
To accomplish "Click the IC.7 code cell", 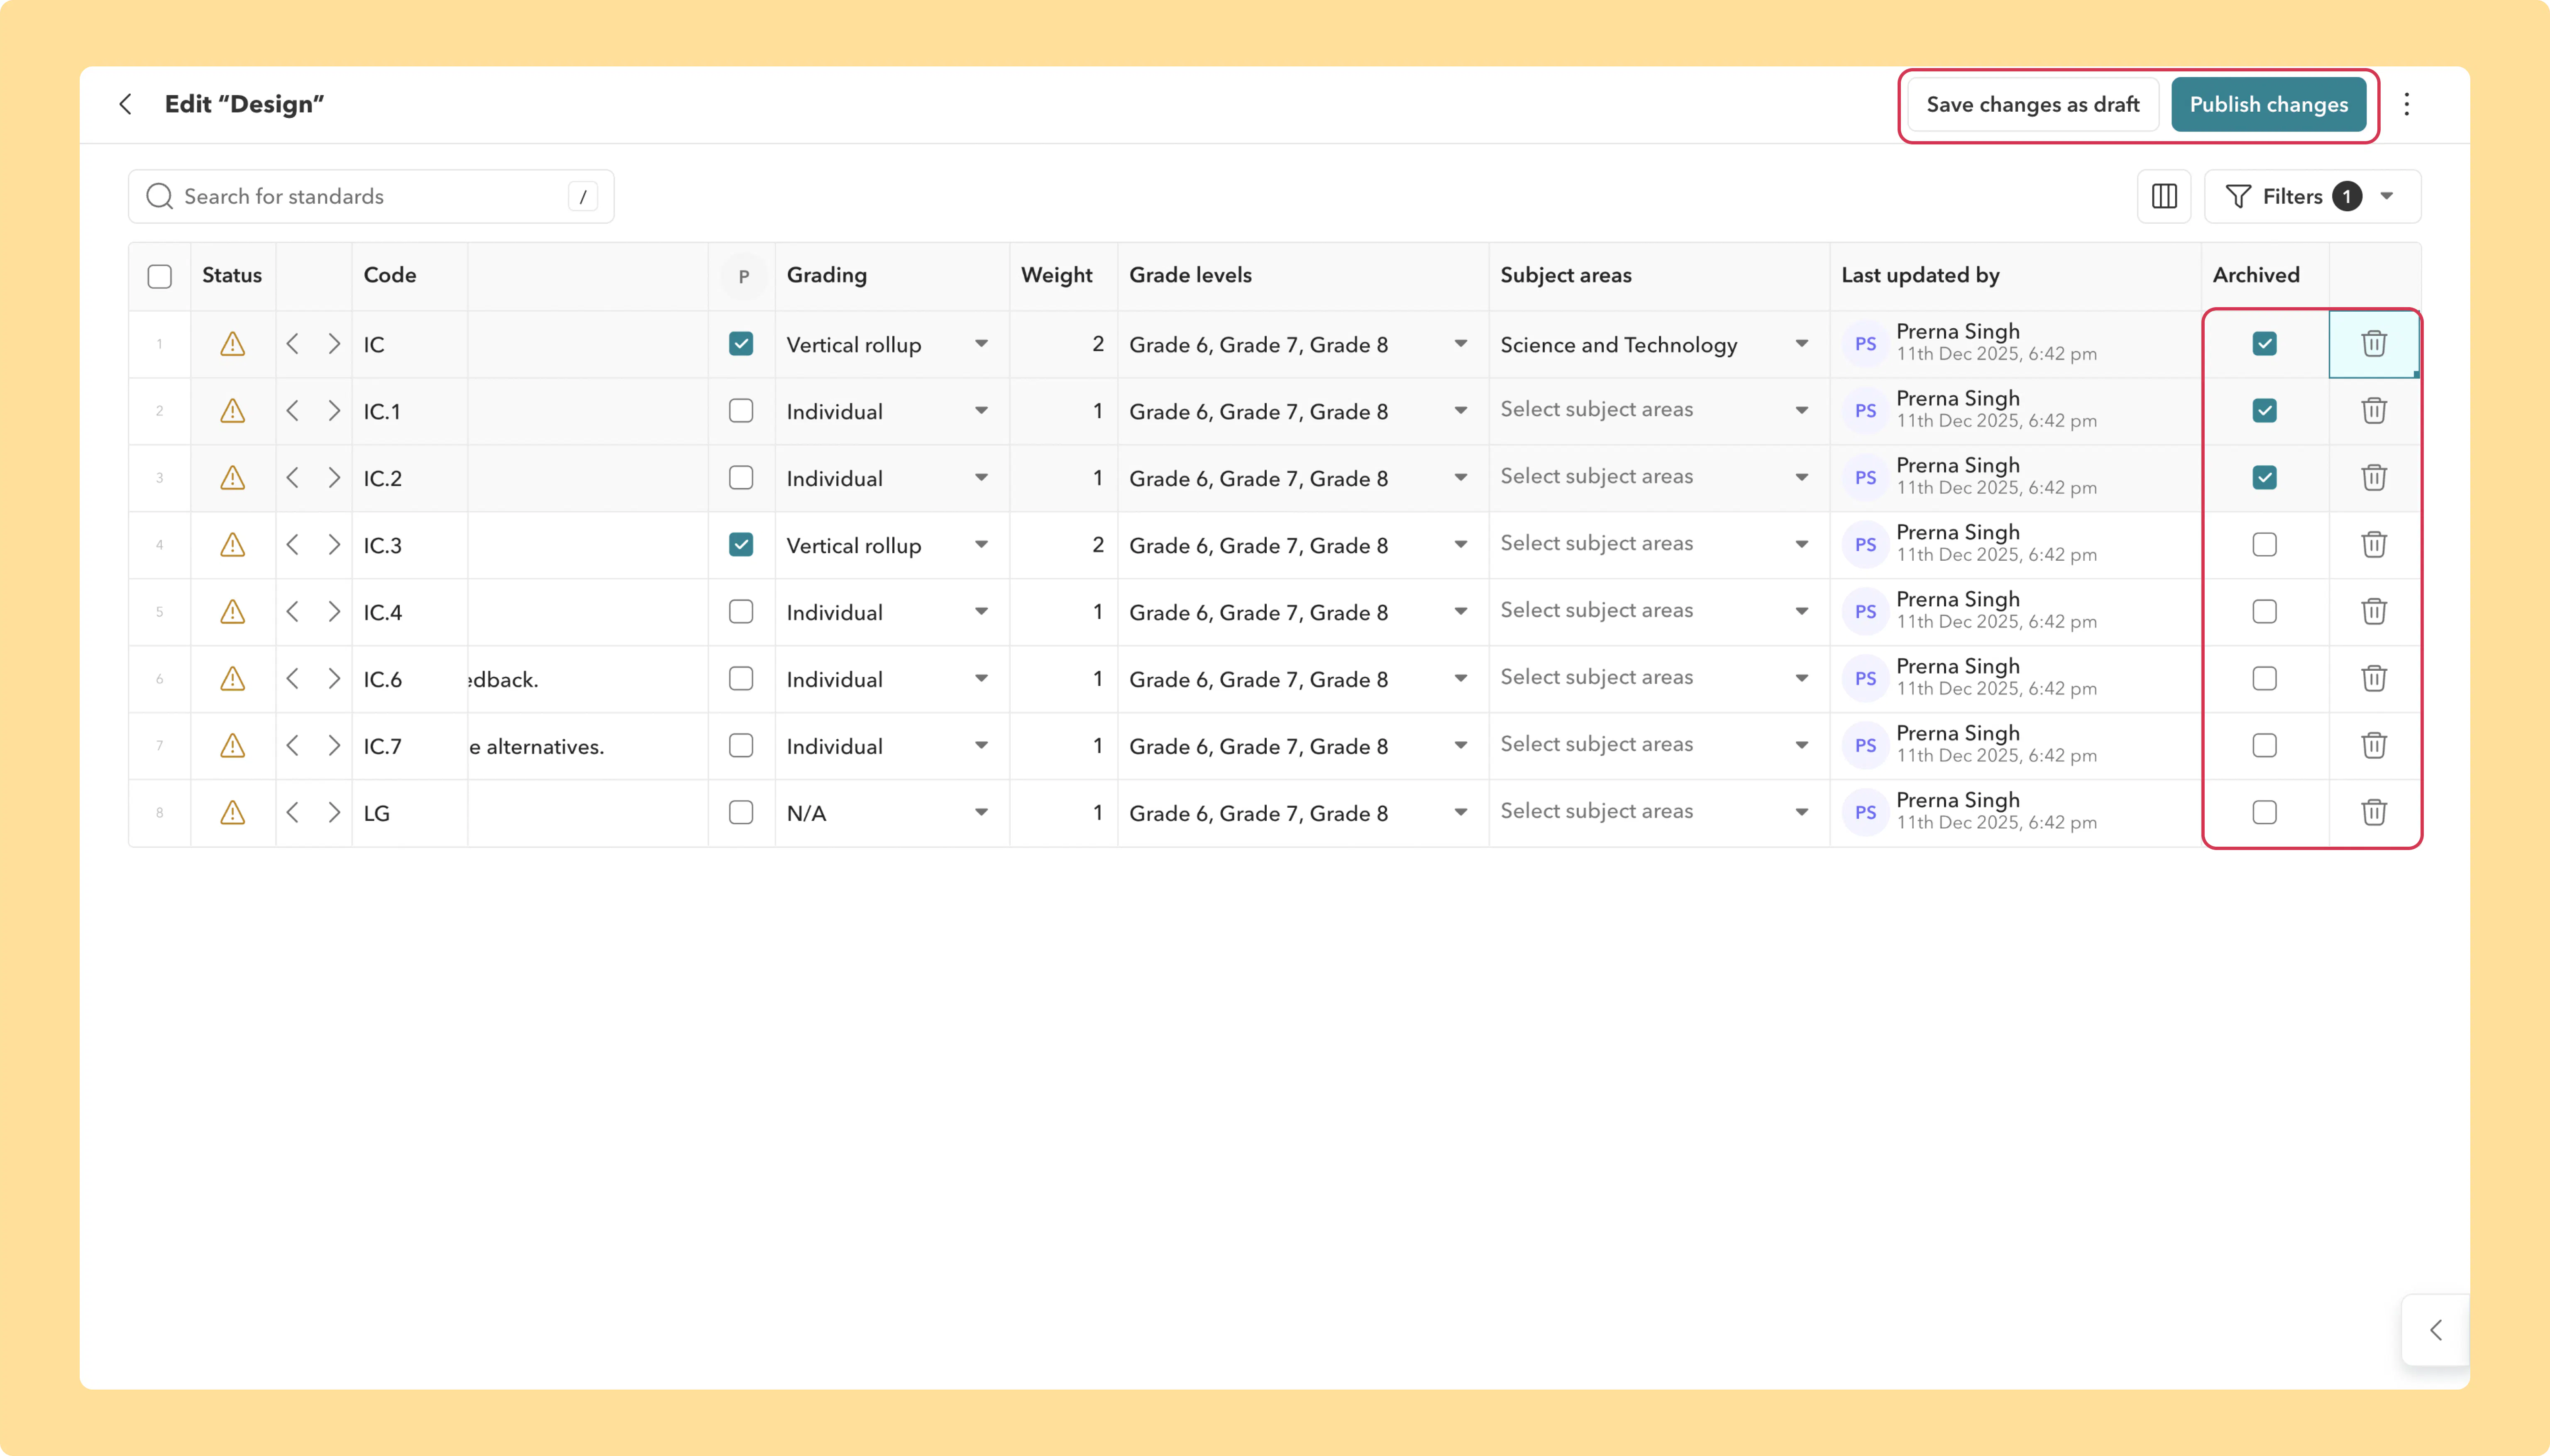I will point(410,746).
